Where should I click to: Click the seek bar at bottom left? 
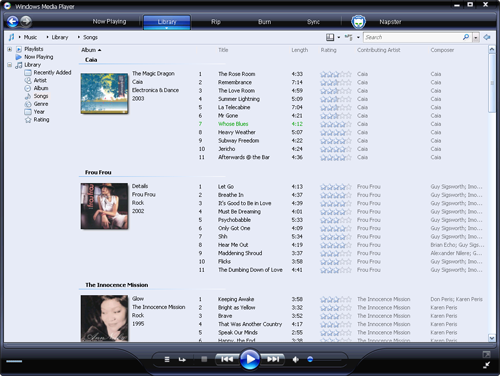[x=14, y=361]
